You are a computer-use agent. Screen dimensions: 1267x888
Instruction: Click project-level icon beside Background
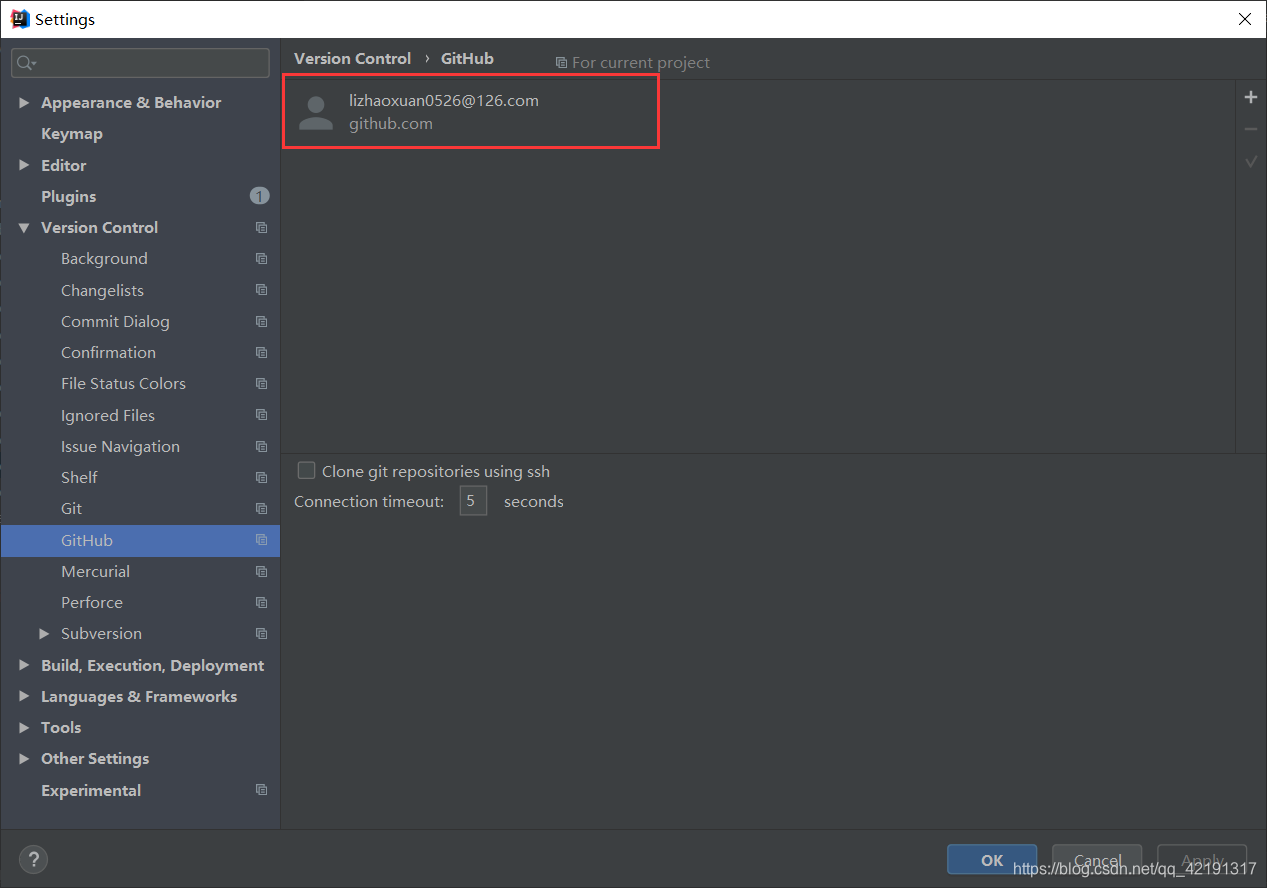coord(261,259)
